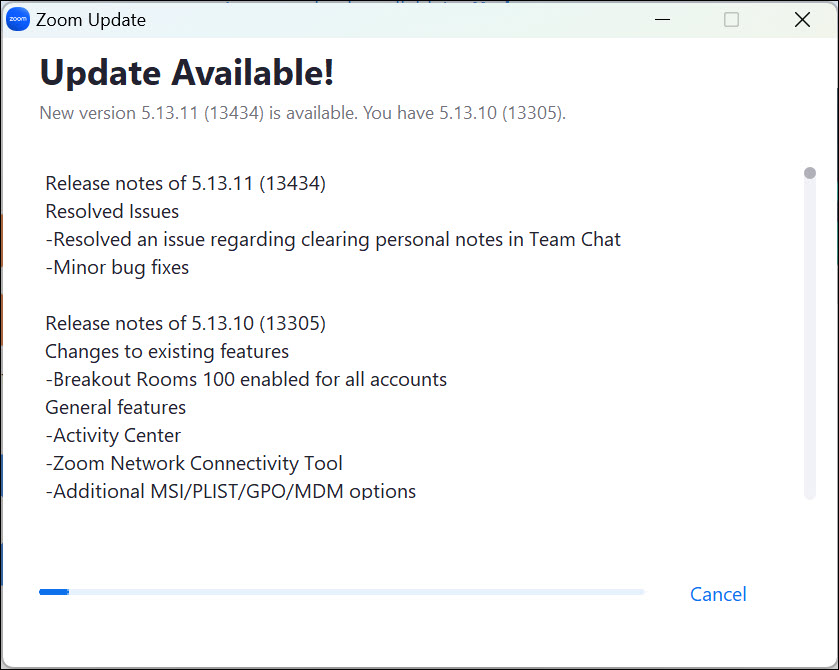Click the "Resolved Issues" heading
The height and width of the screenshot is (670, 839).
click(x=112, y=211)
